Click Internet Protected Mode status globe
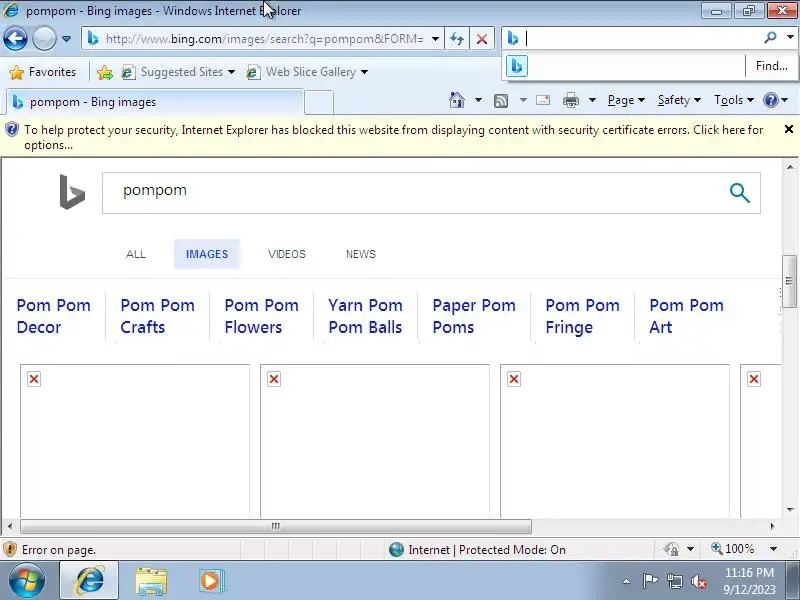800x600 pixels. tap(396, 549)
